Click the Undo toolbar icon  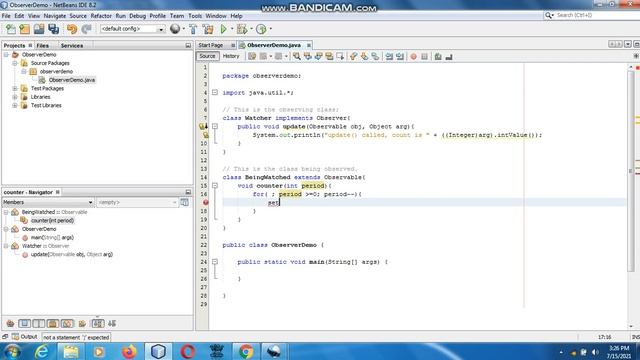click(72, 29)
